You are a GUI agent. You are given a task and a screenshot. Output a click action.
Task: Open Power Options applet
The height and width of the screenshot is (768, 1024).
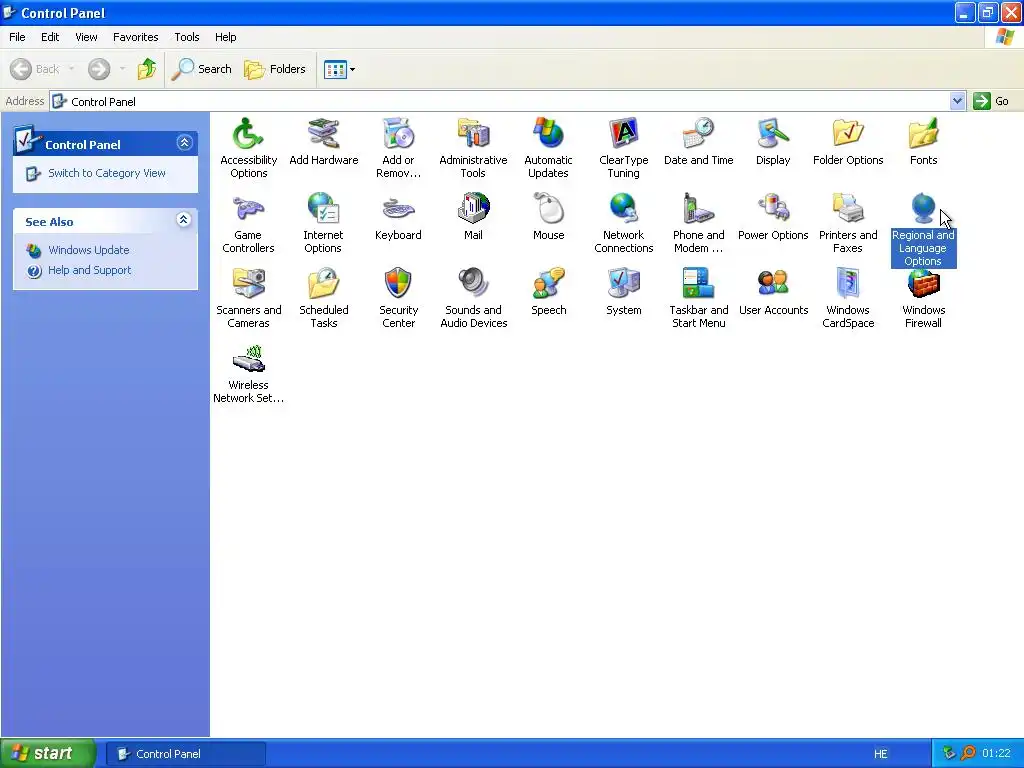773,209
